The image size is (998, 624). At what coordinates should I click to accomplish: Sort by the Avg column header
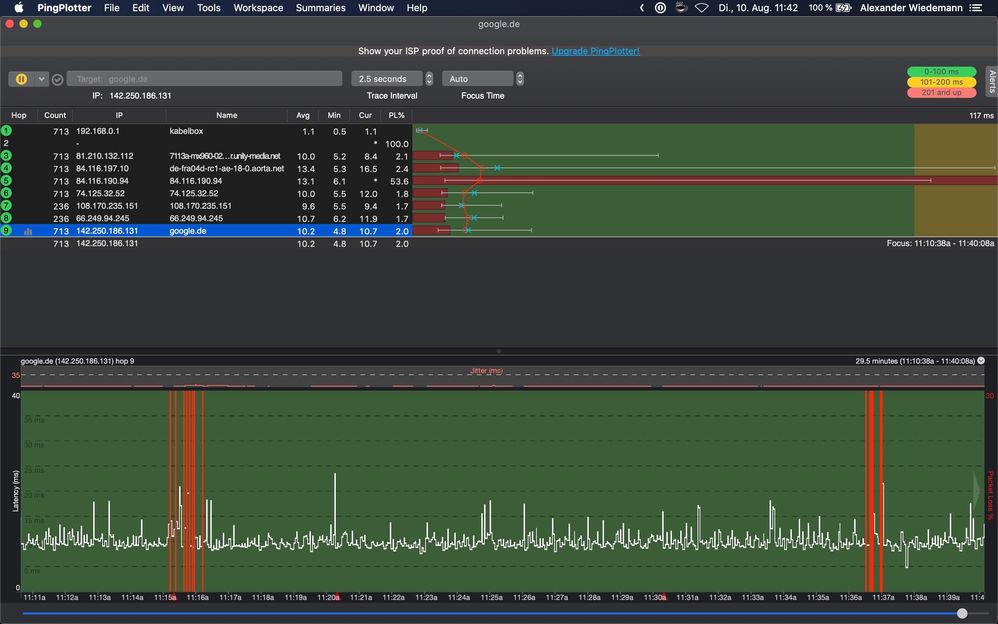tap(303, 115)
